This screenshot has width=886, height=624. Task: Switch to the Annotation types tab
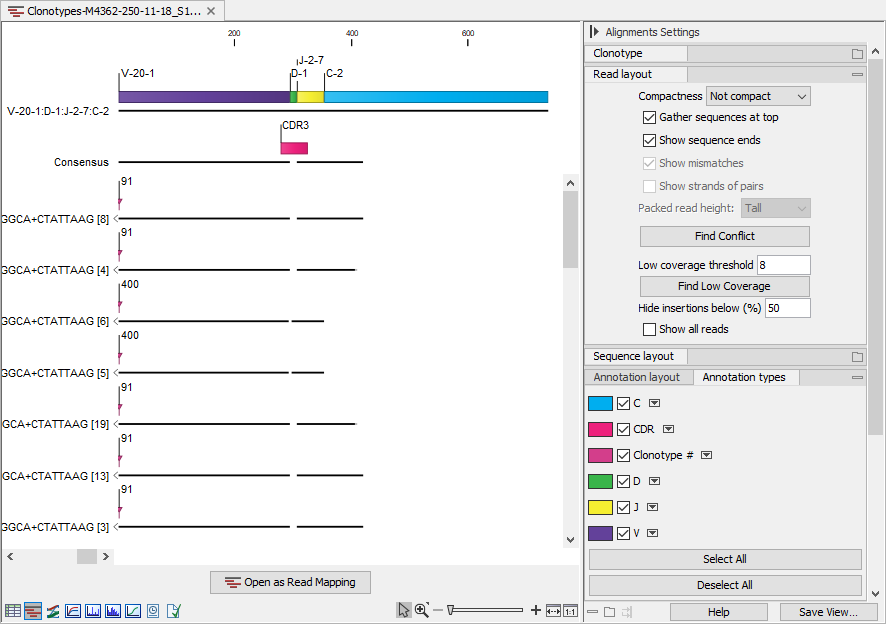tap(746, 377)
